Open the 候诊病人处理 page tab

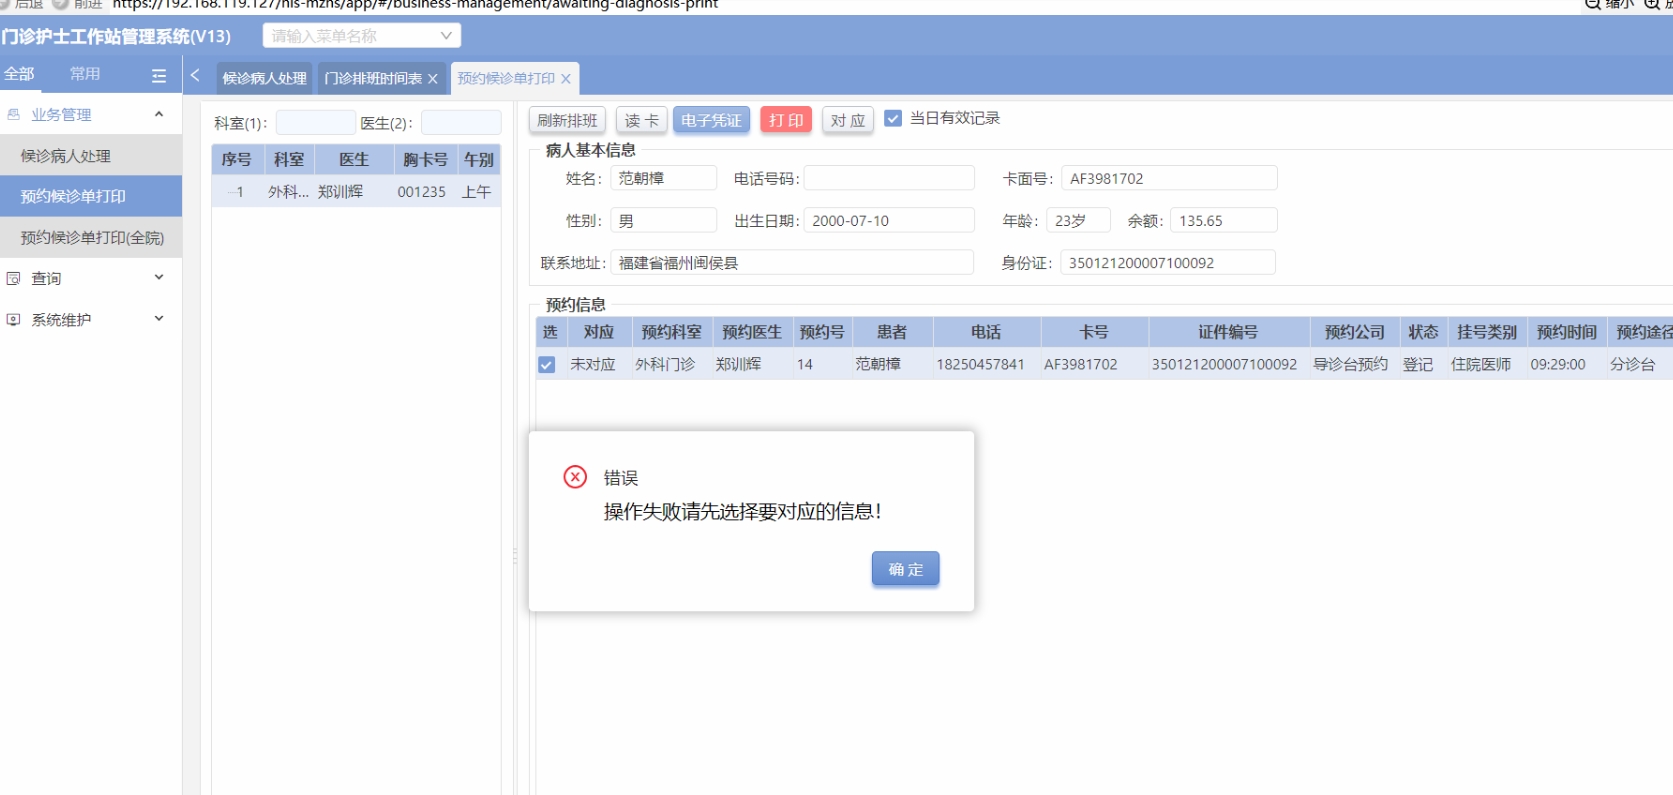tap(264, 78)
